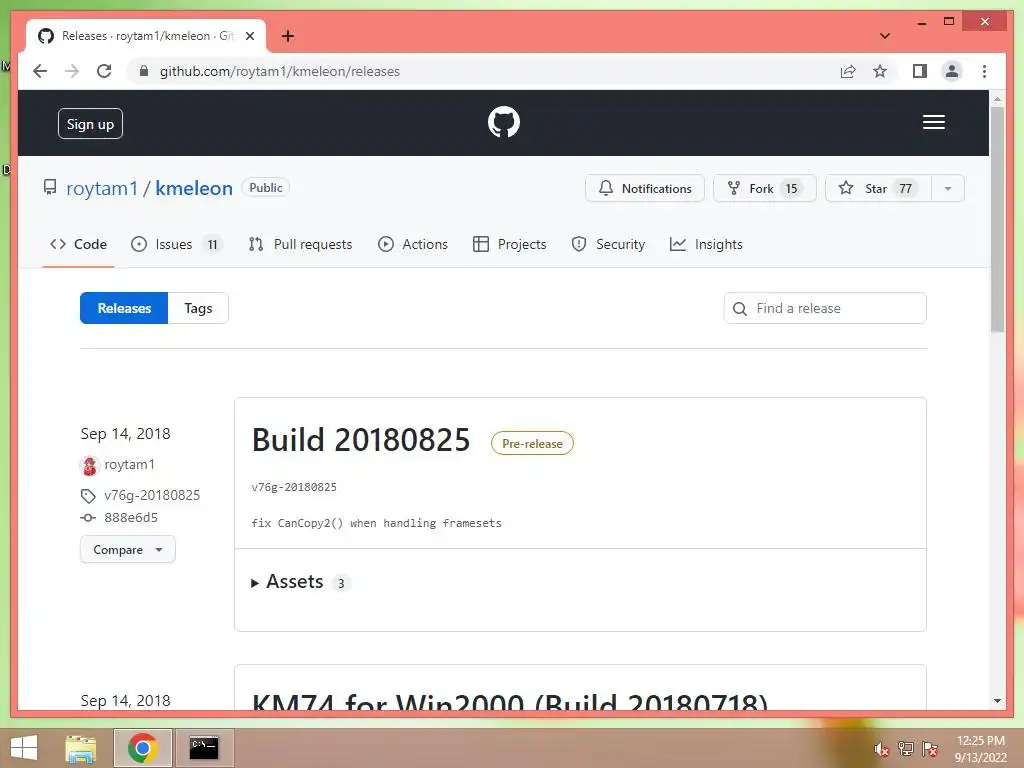Screen dimensions: 1024x768
Task: Open the Command Prompt taskbar icon
Action: pos(204,748)
